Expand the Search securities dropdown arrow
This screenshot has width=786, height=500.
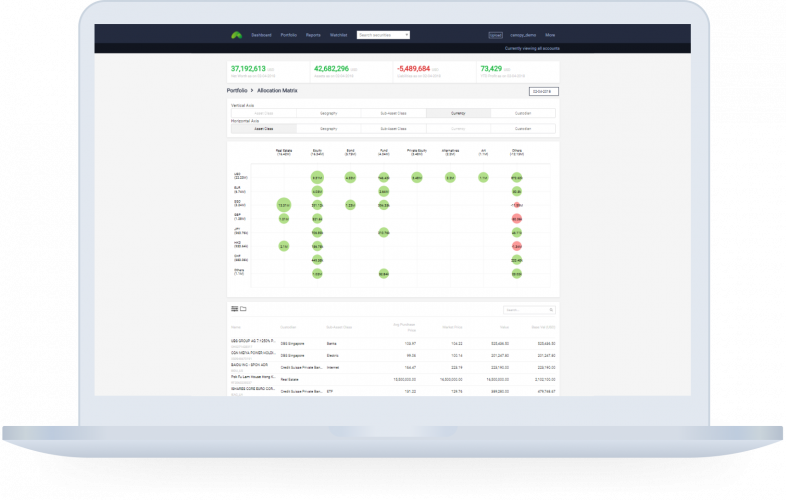[407, 35]
